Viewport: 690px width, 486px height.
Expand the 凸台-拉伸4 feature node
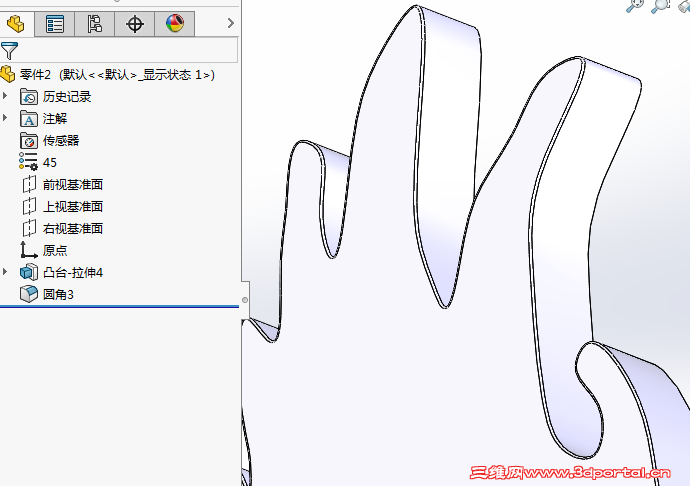coord(5,272)
